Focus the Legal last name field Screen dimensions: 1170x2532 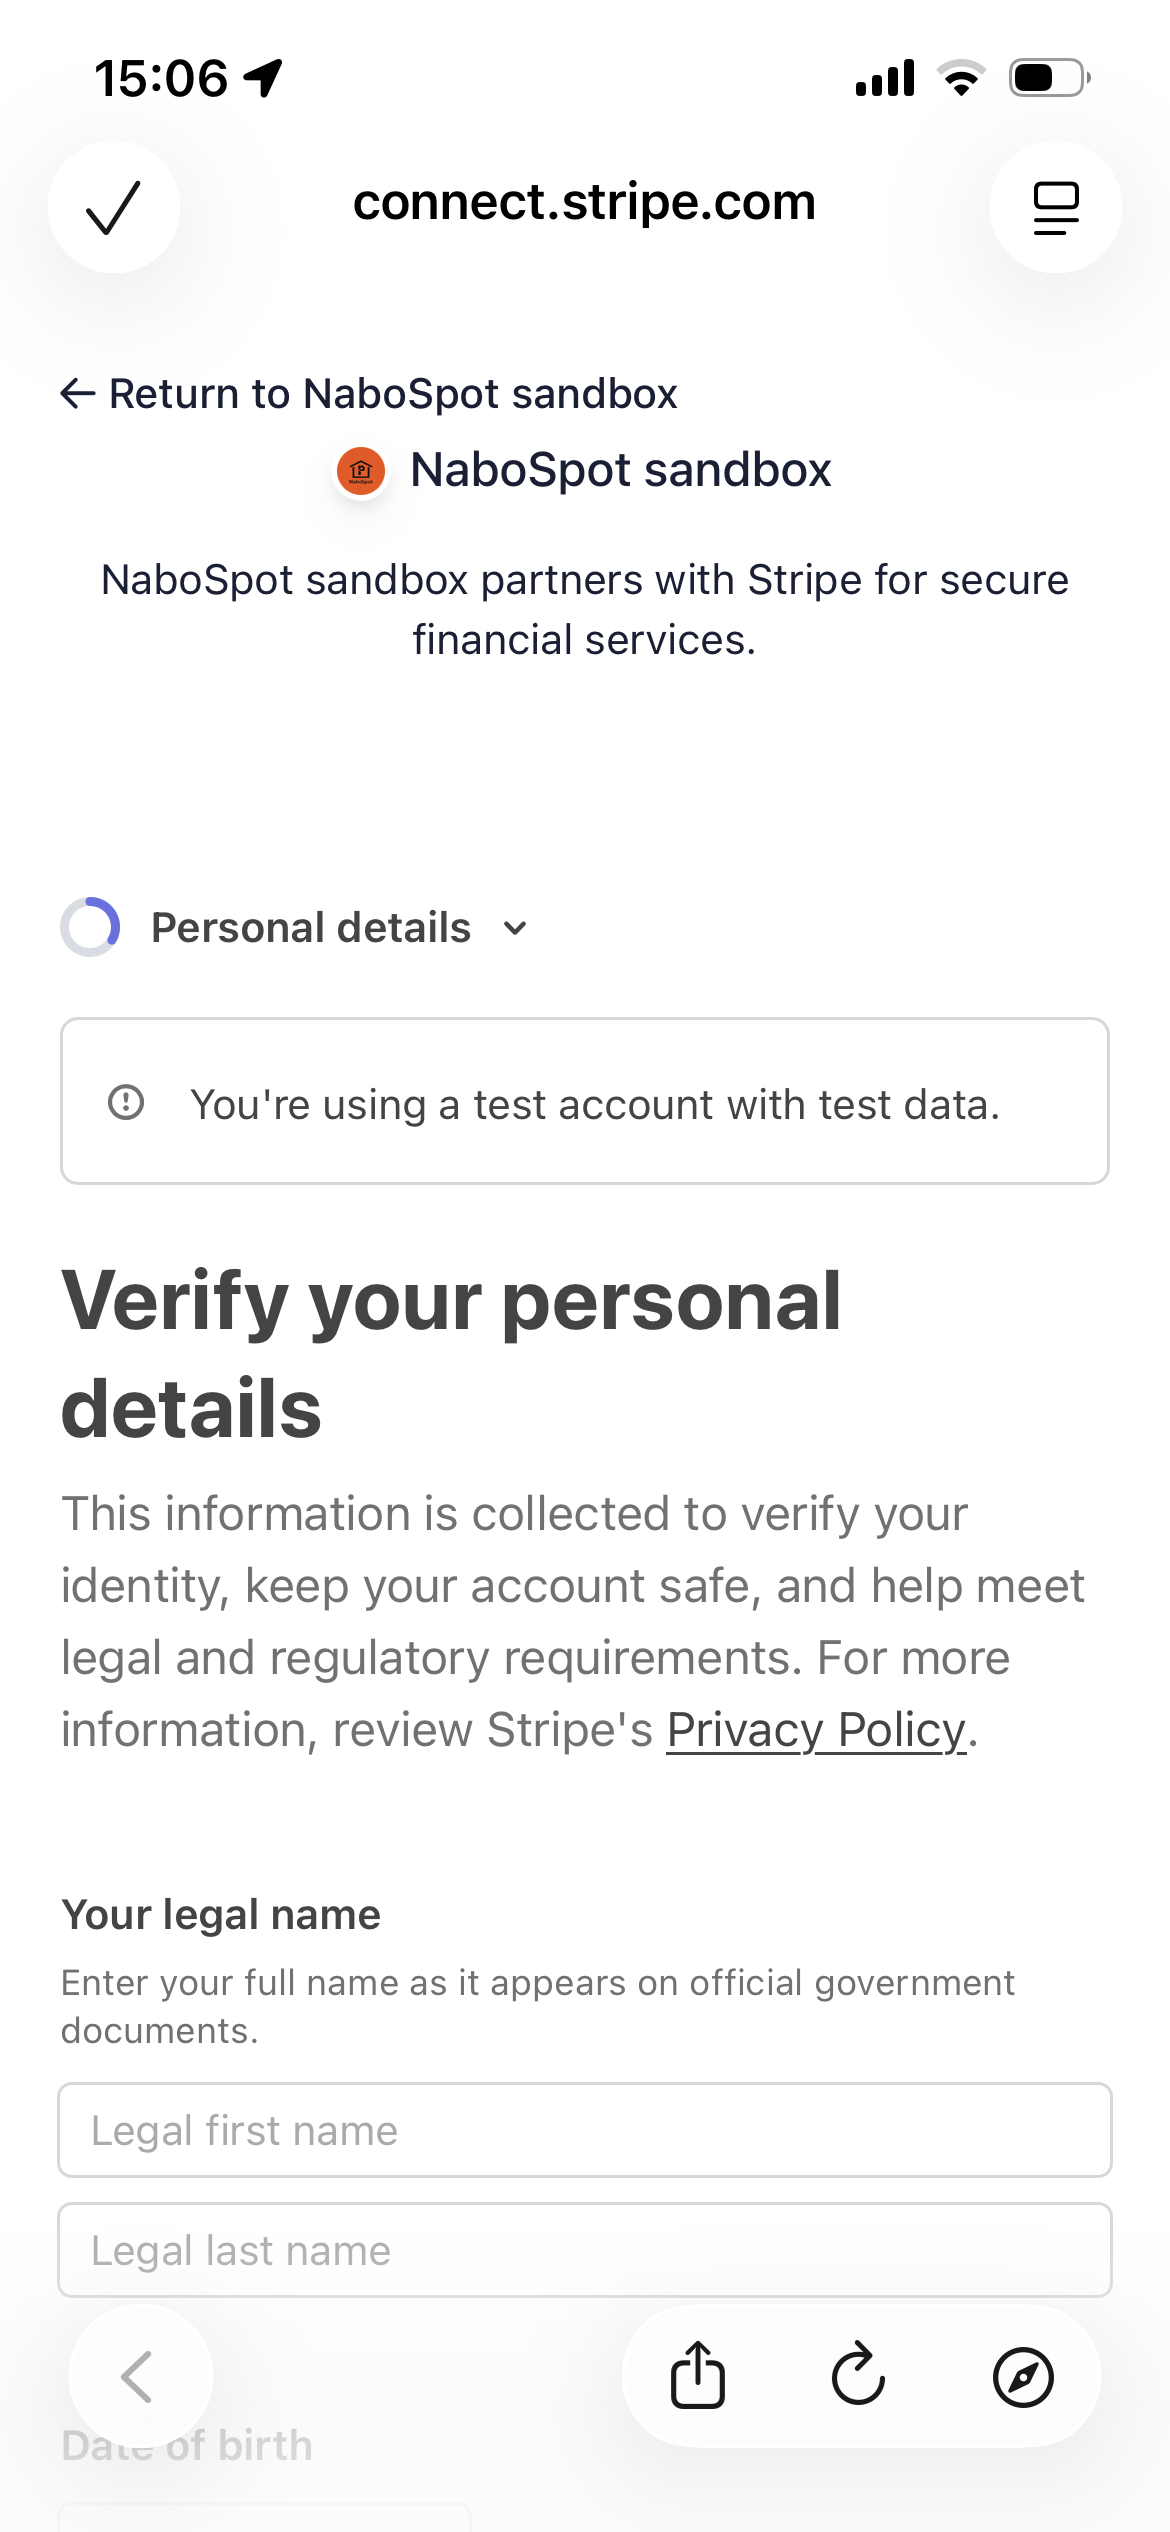(585, 2250)
